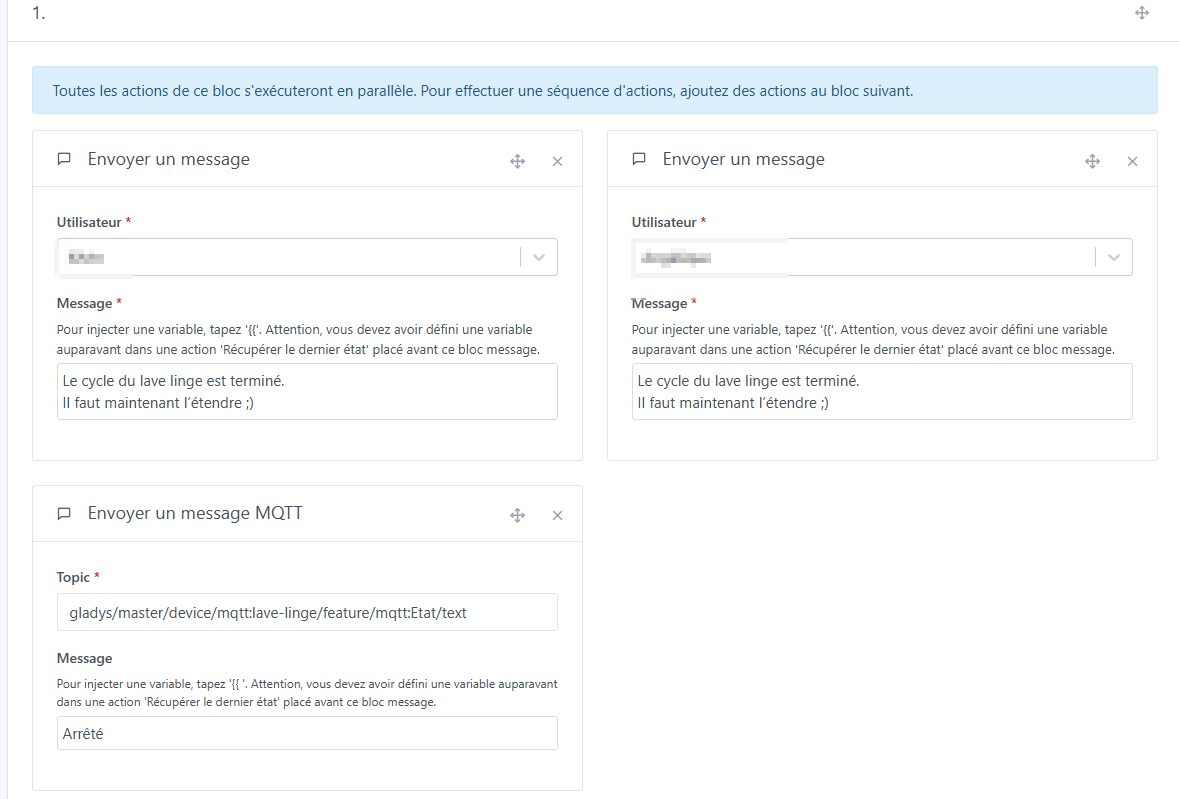Viewport: 1179px width, 799px height.
Task: Click the move handle of block 1
Action: [x=1142, y=13]
